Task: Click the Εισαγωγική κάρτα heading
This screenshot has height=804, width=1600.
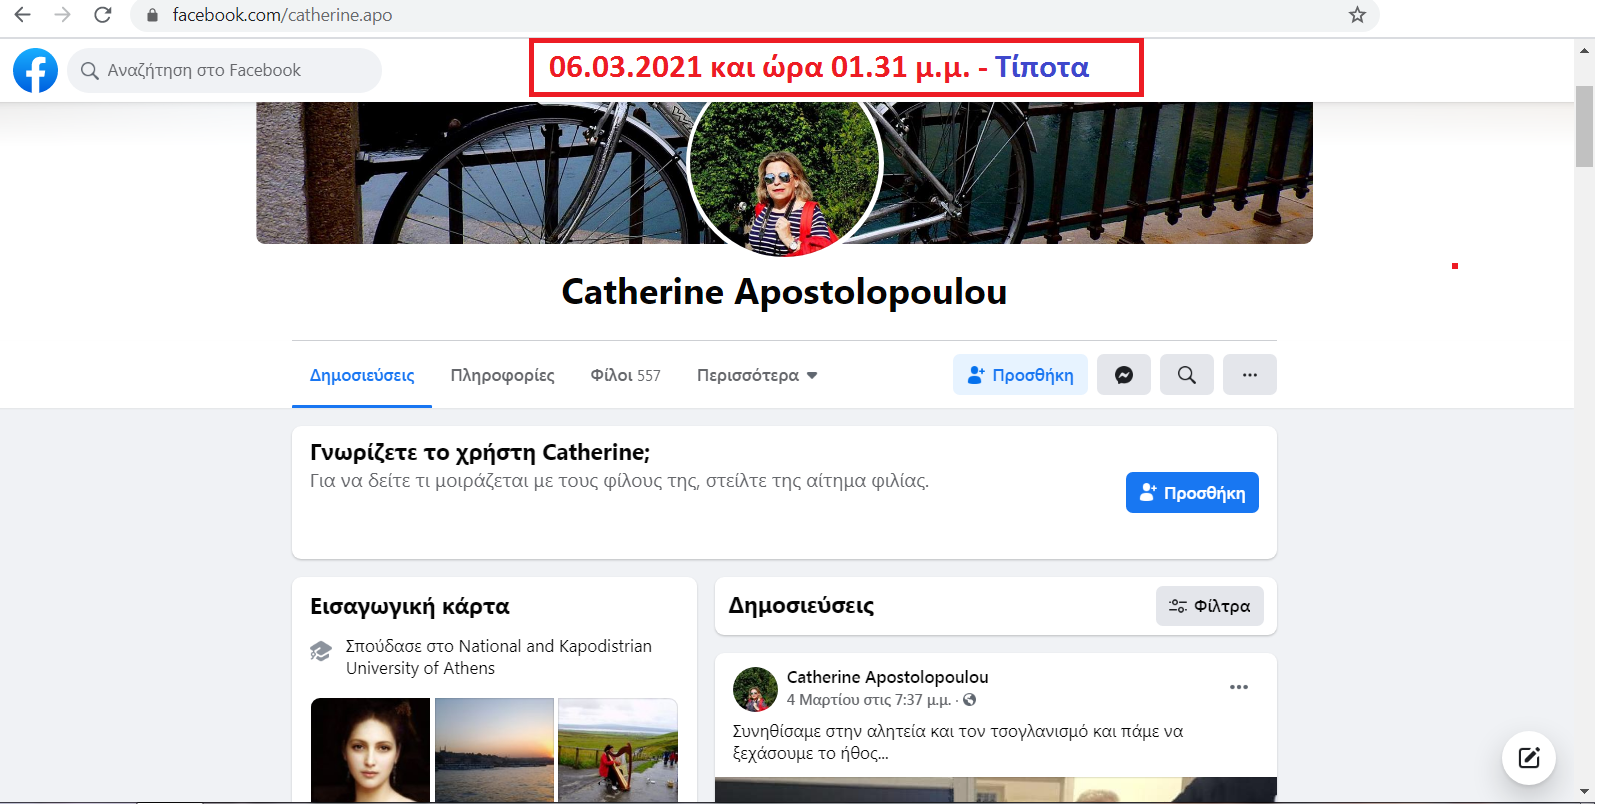Action: click(x=410, y=606)
